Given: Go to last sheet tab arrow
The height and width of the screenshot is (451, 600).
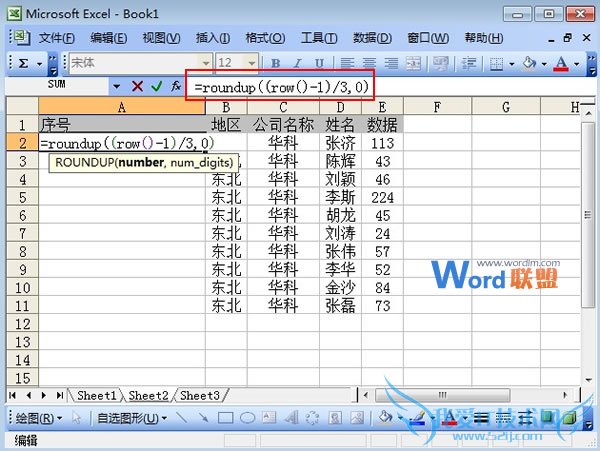Looking at the screenshot, I should click(x=60, y=395).
